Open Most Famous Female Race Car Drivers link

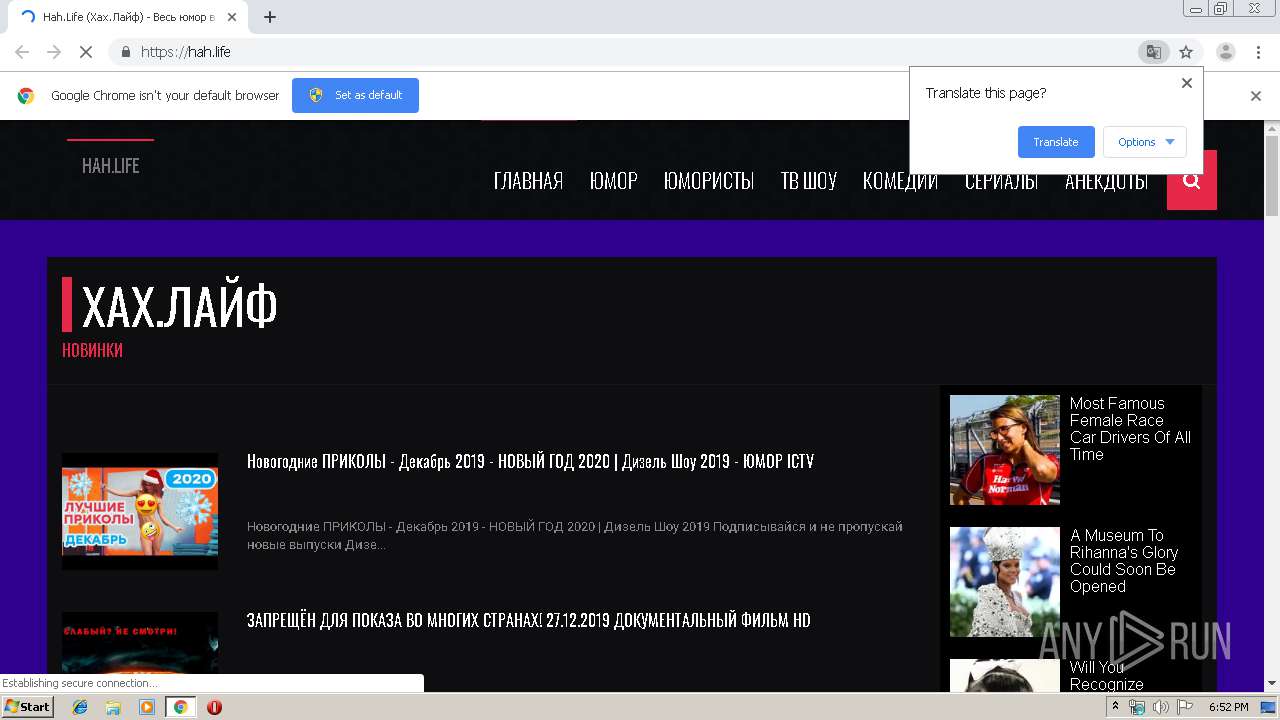coord(1130,429)
